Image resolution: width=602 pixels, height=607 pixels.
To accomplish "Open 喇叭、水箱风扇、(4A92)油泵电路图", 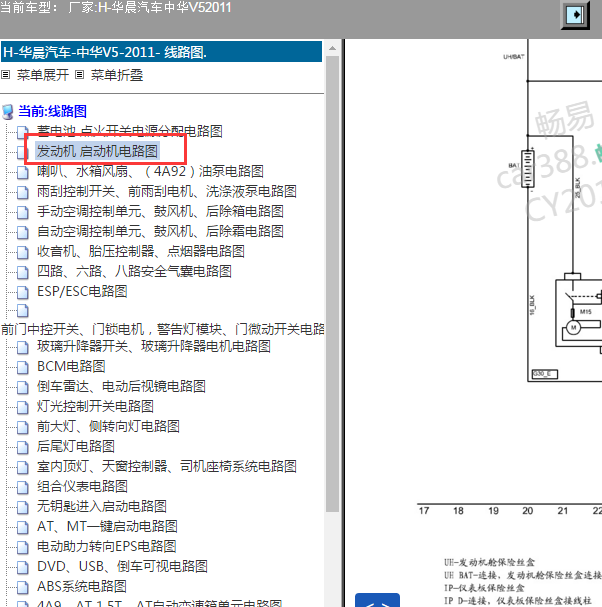I will (150, 171).
